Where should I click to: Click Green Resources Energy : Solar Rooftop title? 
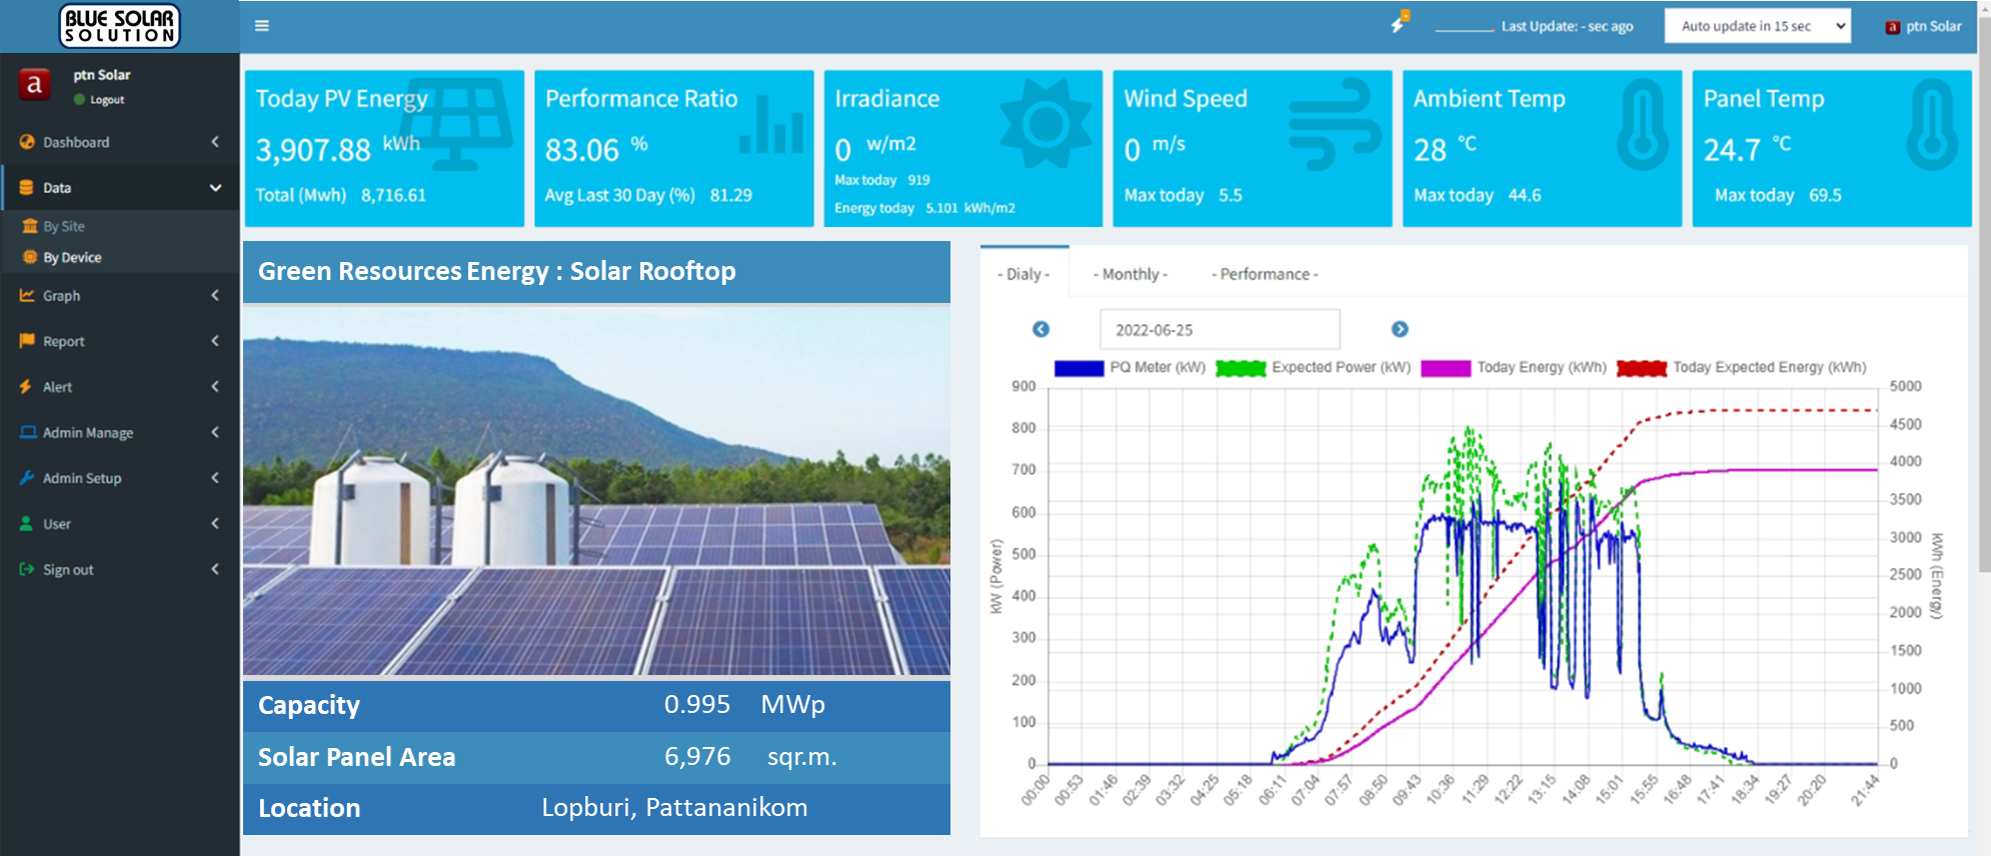(497, 271)
